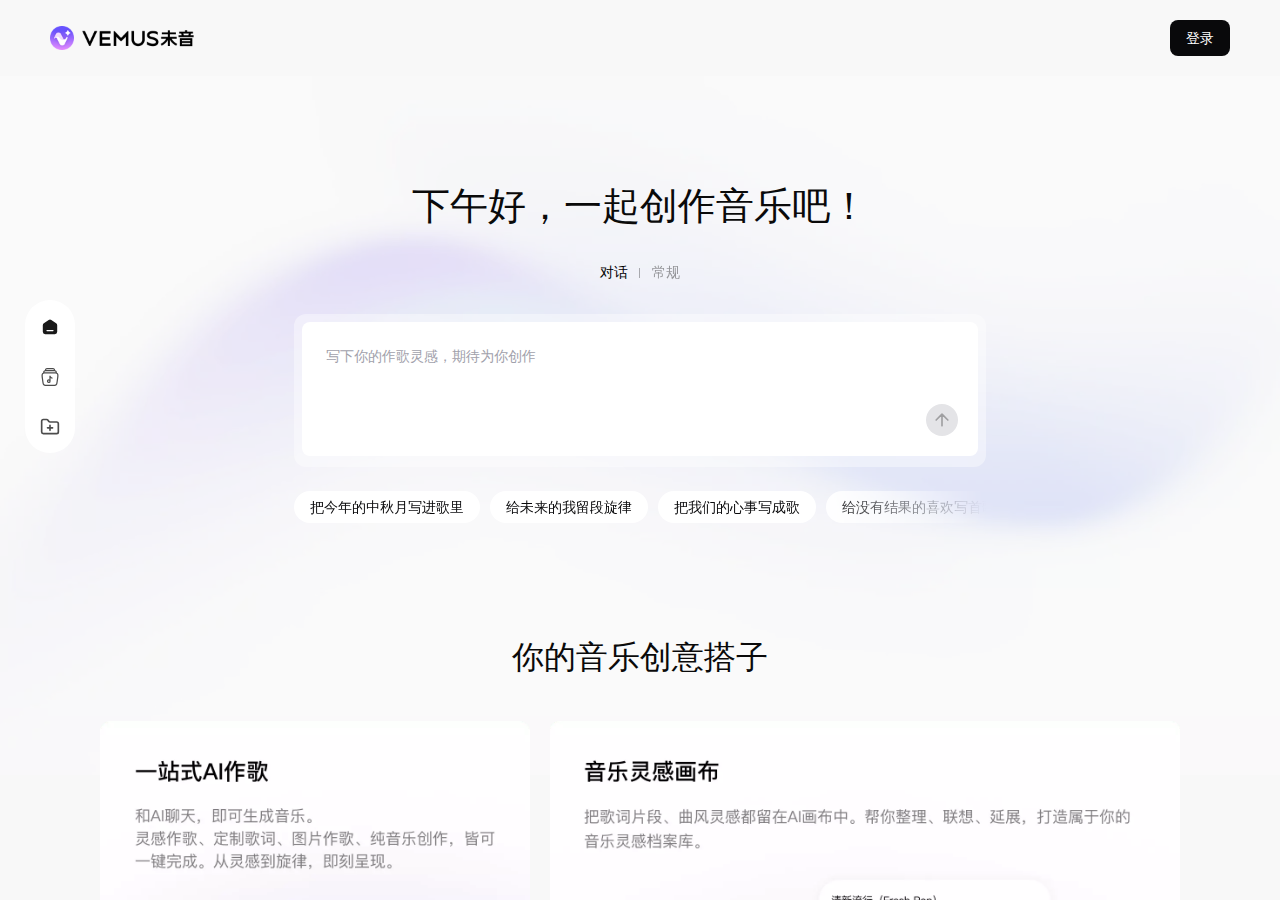Open the home icon in the left sidebar
This screenshot has width=1280, height=900.
click(50, 327)
